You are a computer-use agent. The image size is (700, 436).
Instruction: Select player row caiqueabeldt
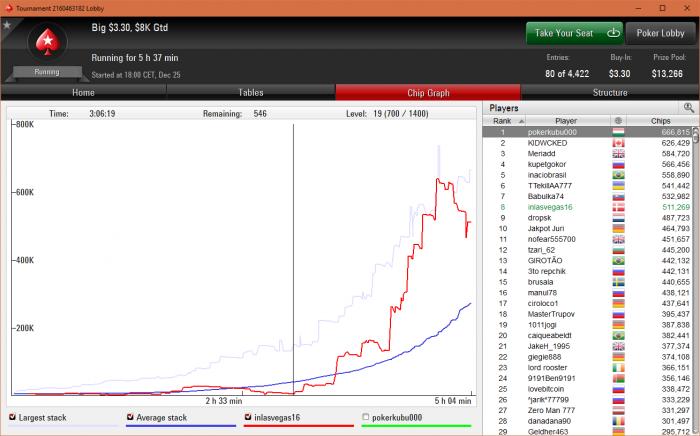(x=587, y=336)
